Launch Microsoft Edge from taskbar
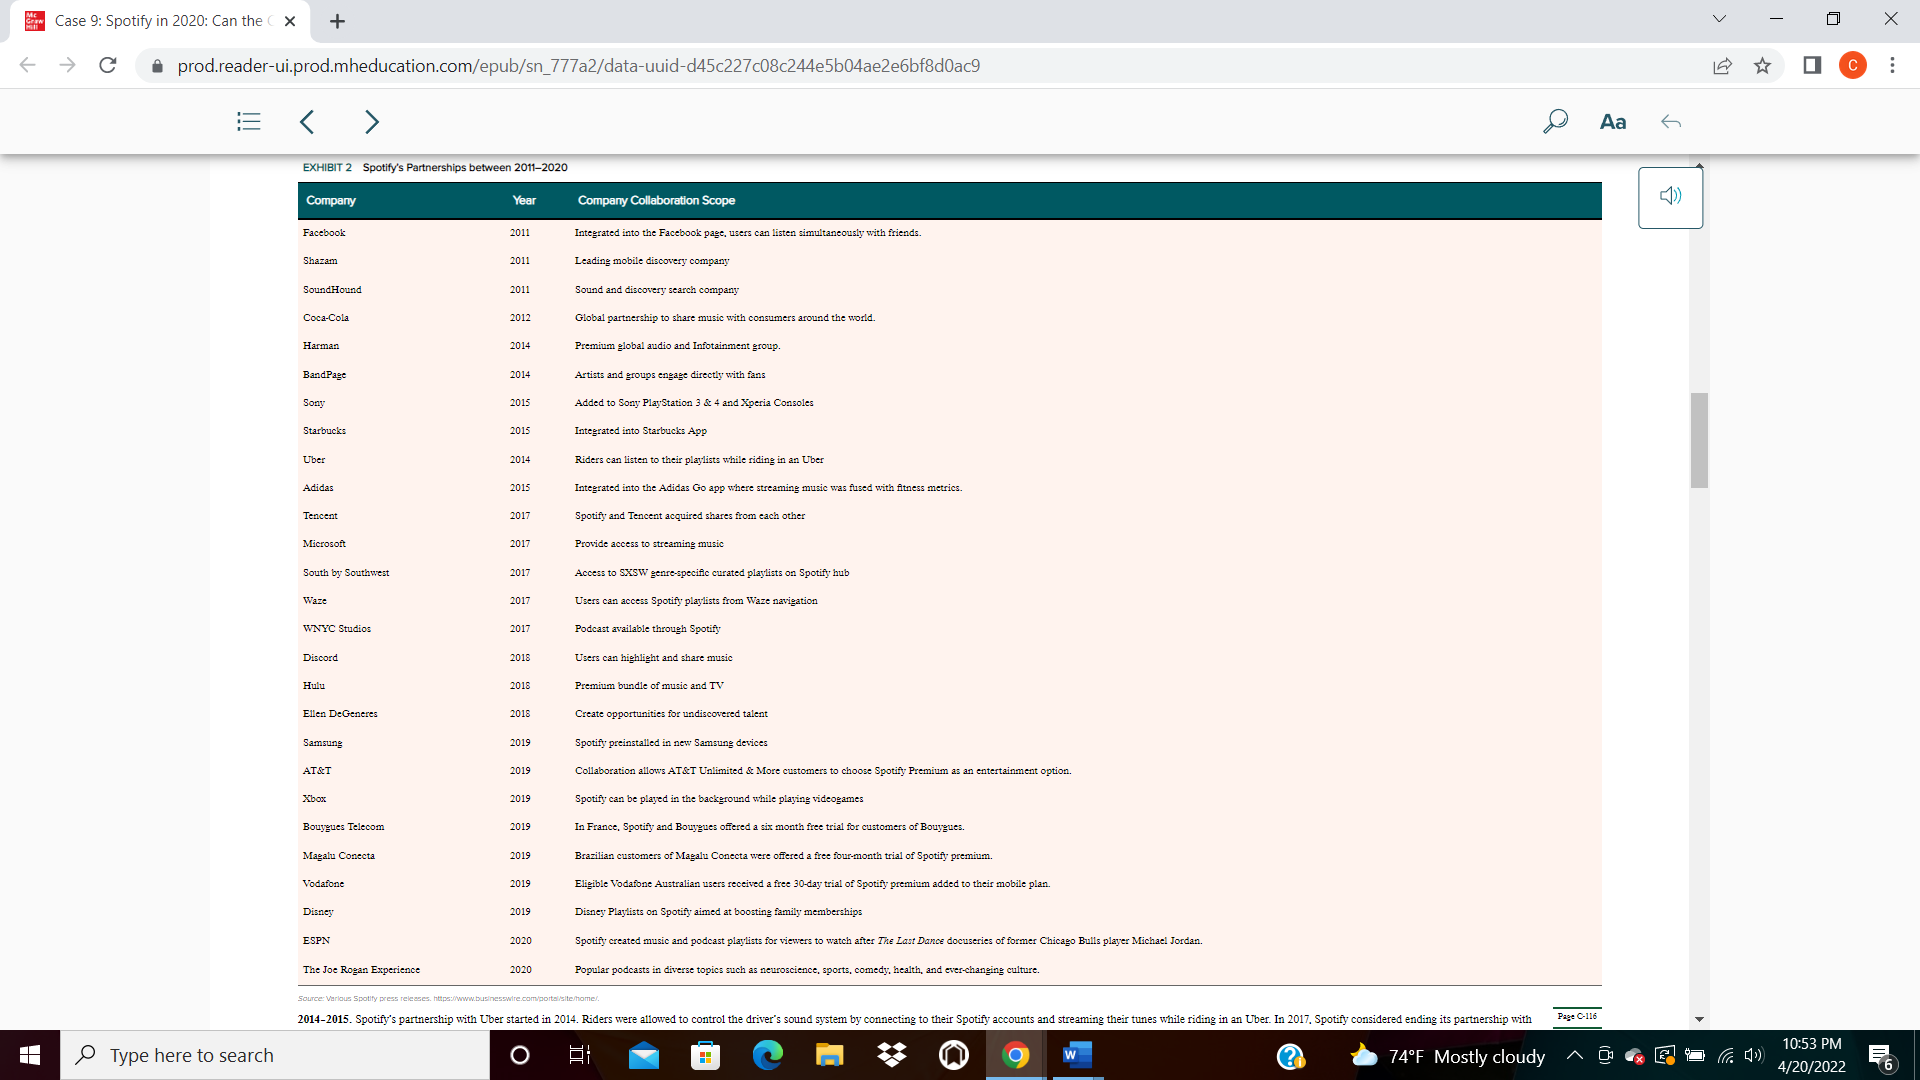The height and width of the screenshot is (1080, 1920). coord(768,1055)
